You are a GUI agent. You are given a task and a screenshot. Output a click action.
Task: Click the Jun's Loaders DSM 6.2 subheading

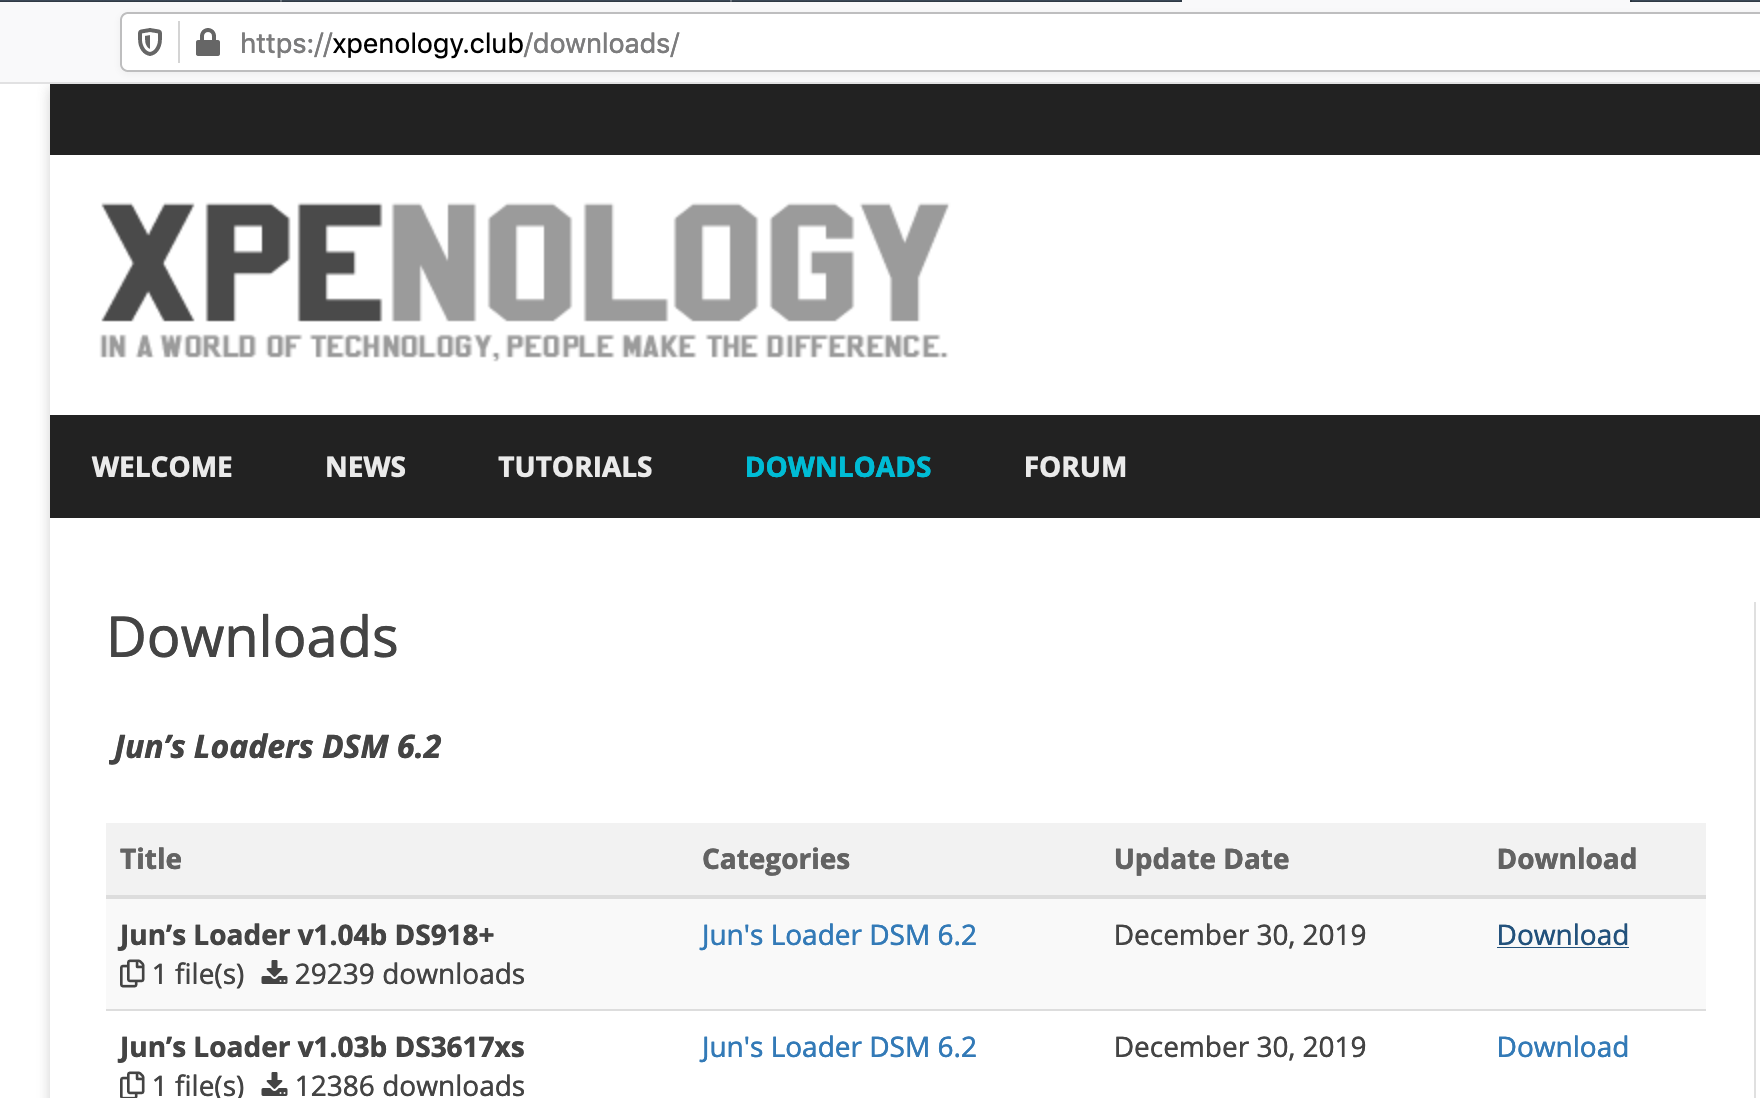point(277,747)
